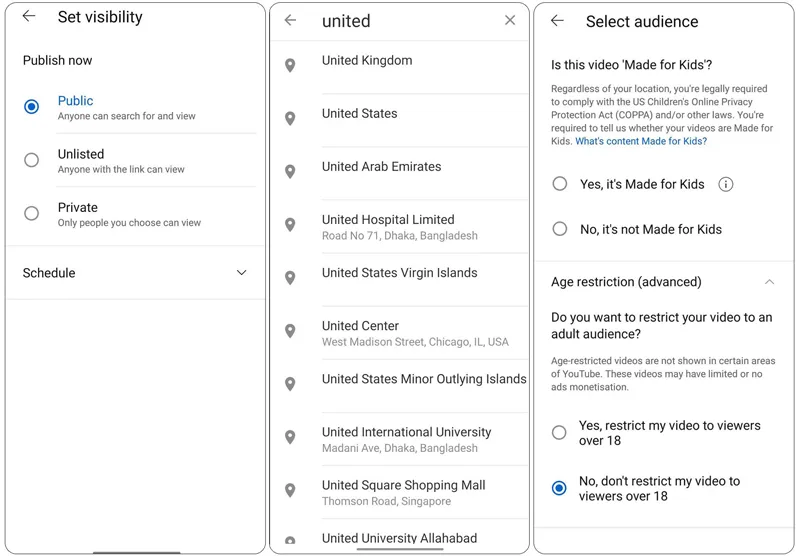Select the Unlisted visibility option
Image resolution: width=800 pixels, height=556 pixels.
[x=32, y=160]
